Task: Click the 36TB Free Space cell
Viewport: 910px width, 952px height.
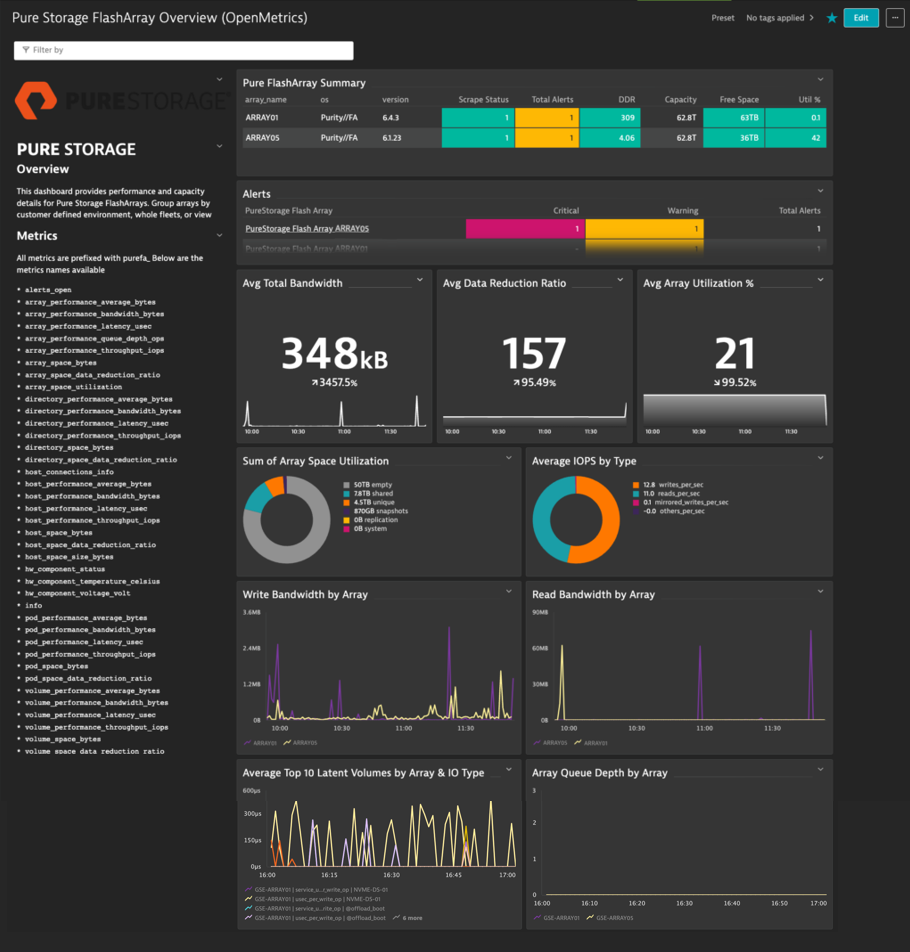Action: [x=733, y=138]
